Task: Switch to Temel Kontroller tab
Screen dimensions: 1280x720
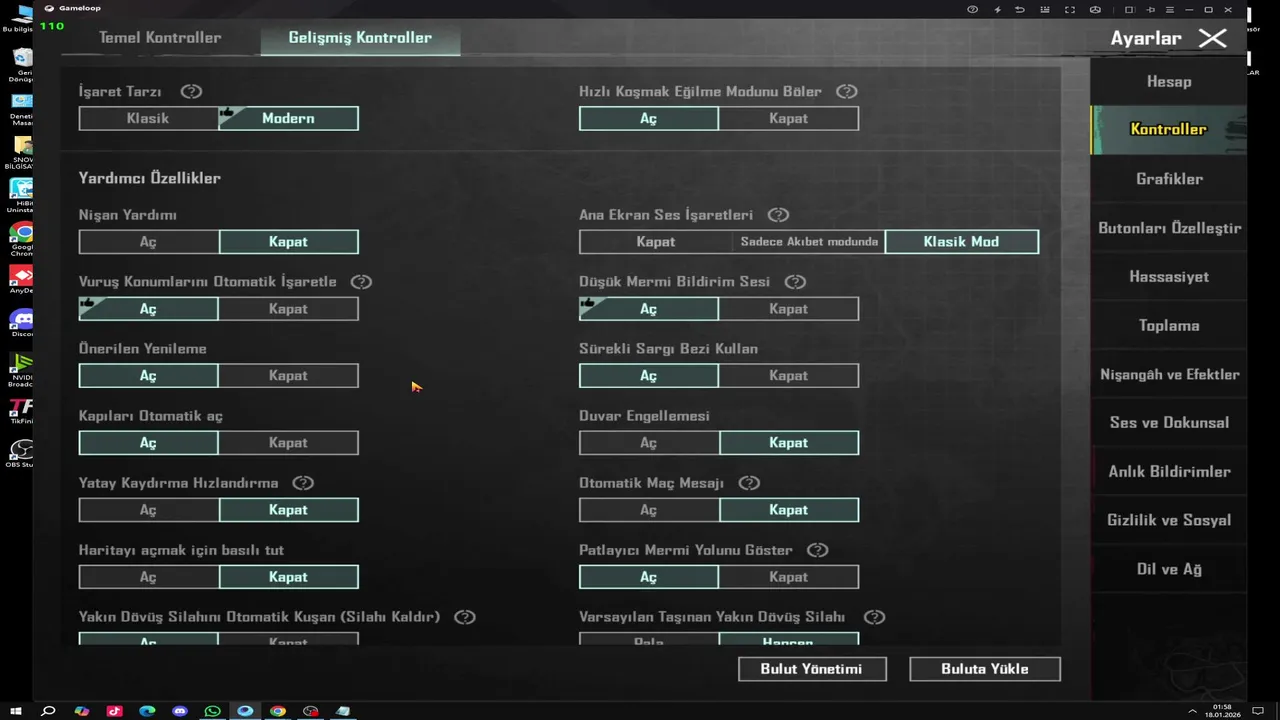Action: tap(160, 38)
